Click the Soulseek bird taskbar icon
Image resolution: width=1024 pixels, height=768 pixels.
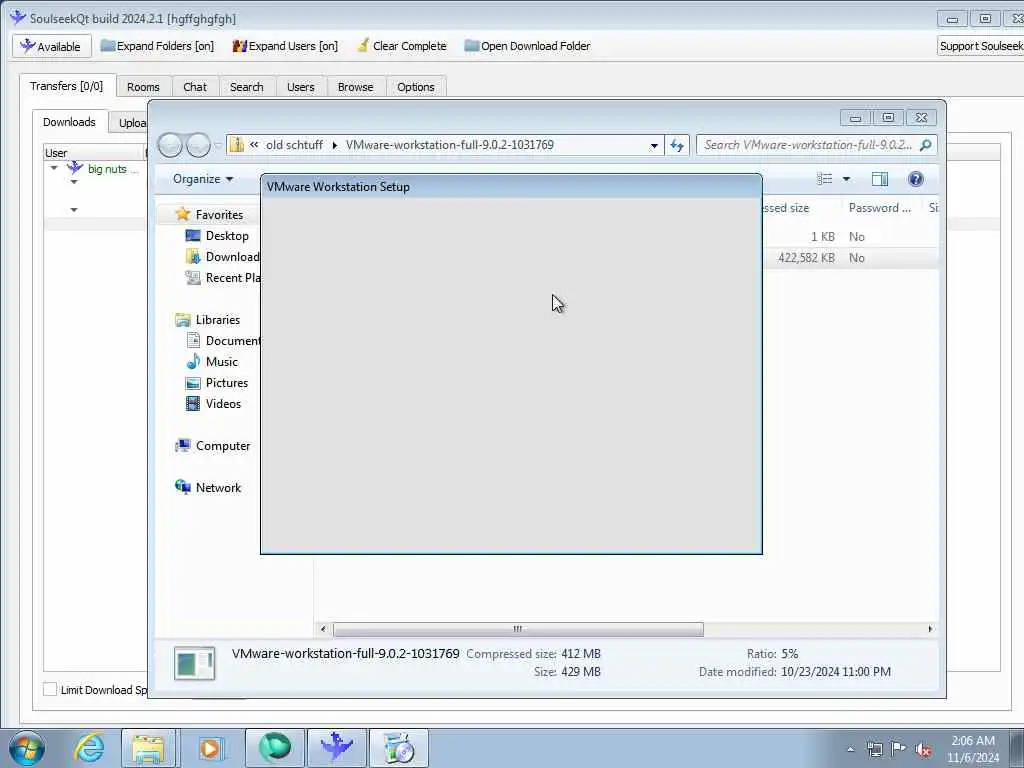click(x=337, y=748)
